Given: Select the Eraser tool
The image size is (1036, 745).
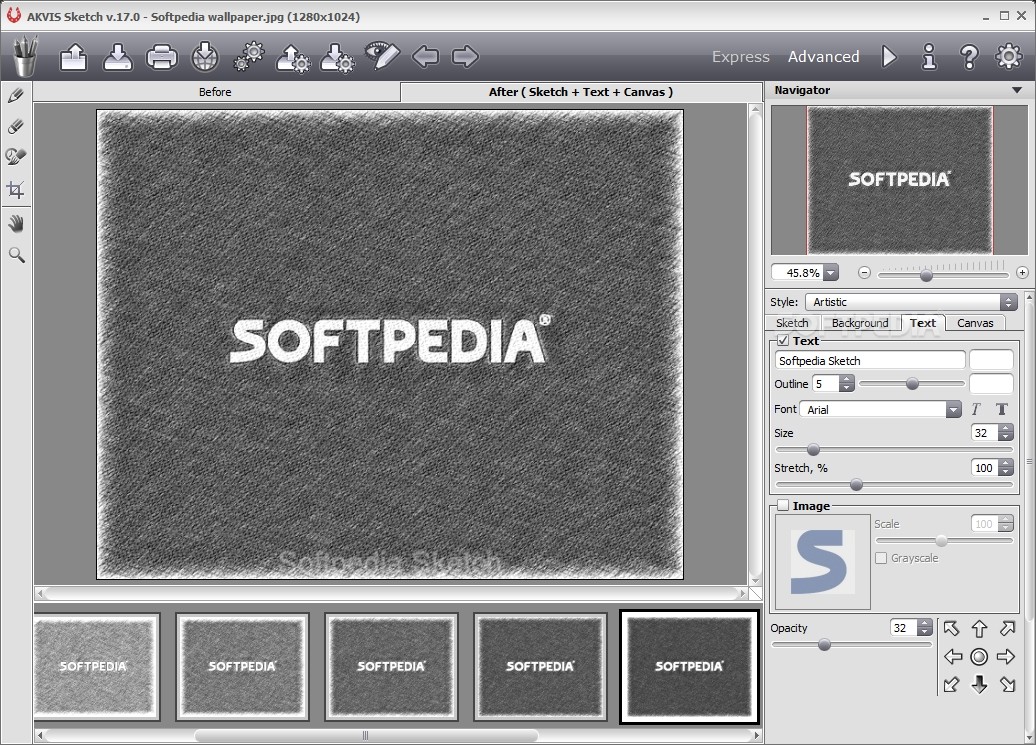Looking at the screenshot, I should point(16,126).
